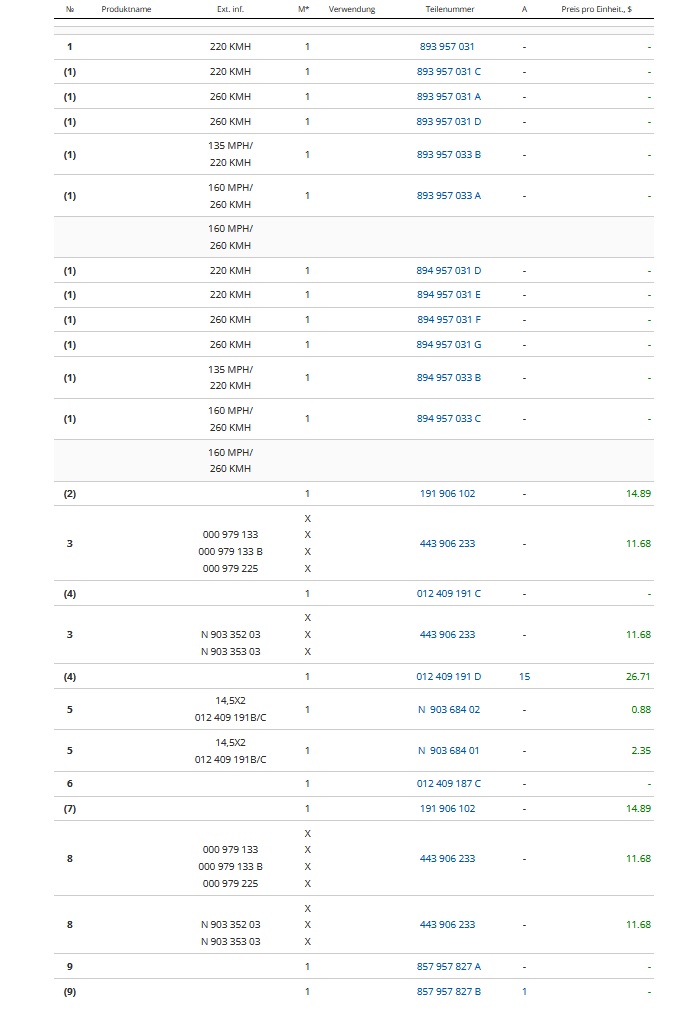Click the 15 availability value
The height and width of the screenshot is (1026, 678).
tap(524, 677)
